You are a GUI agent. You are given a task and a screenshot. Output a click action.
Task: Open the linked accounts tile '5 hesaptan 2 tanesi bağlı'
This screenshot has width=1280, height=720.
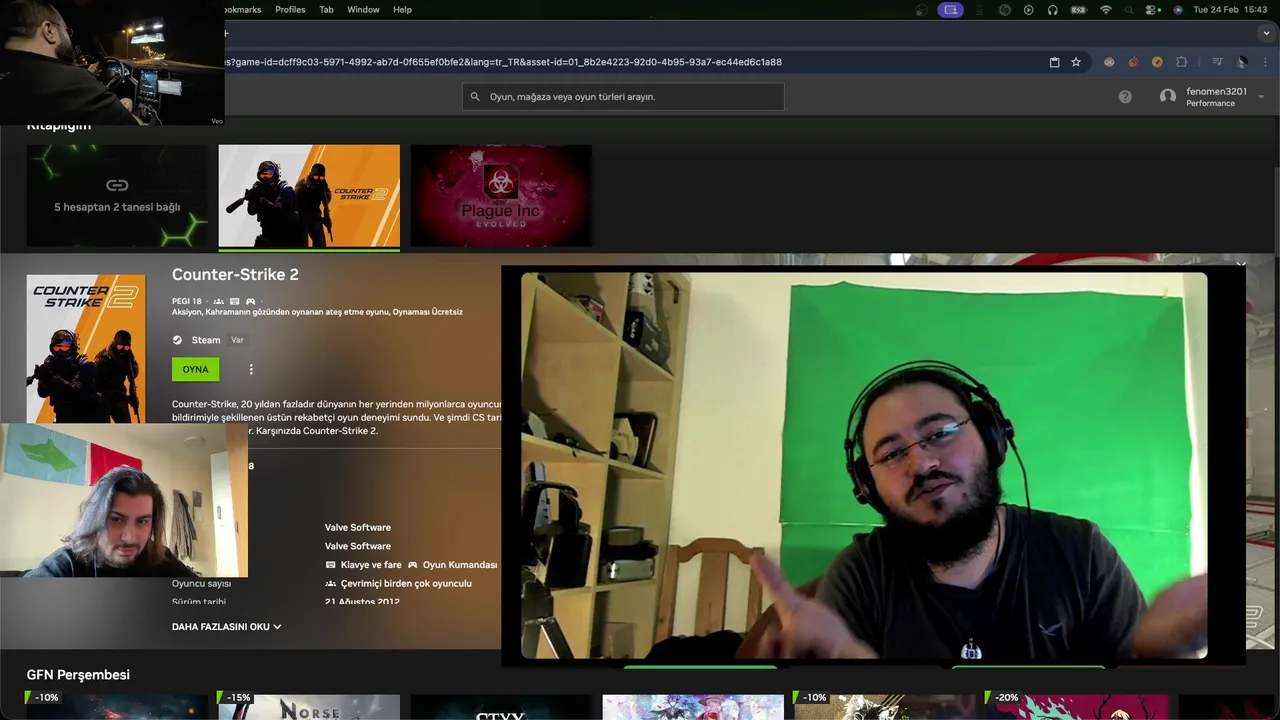(117, 196)
